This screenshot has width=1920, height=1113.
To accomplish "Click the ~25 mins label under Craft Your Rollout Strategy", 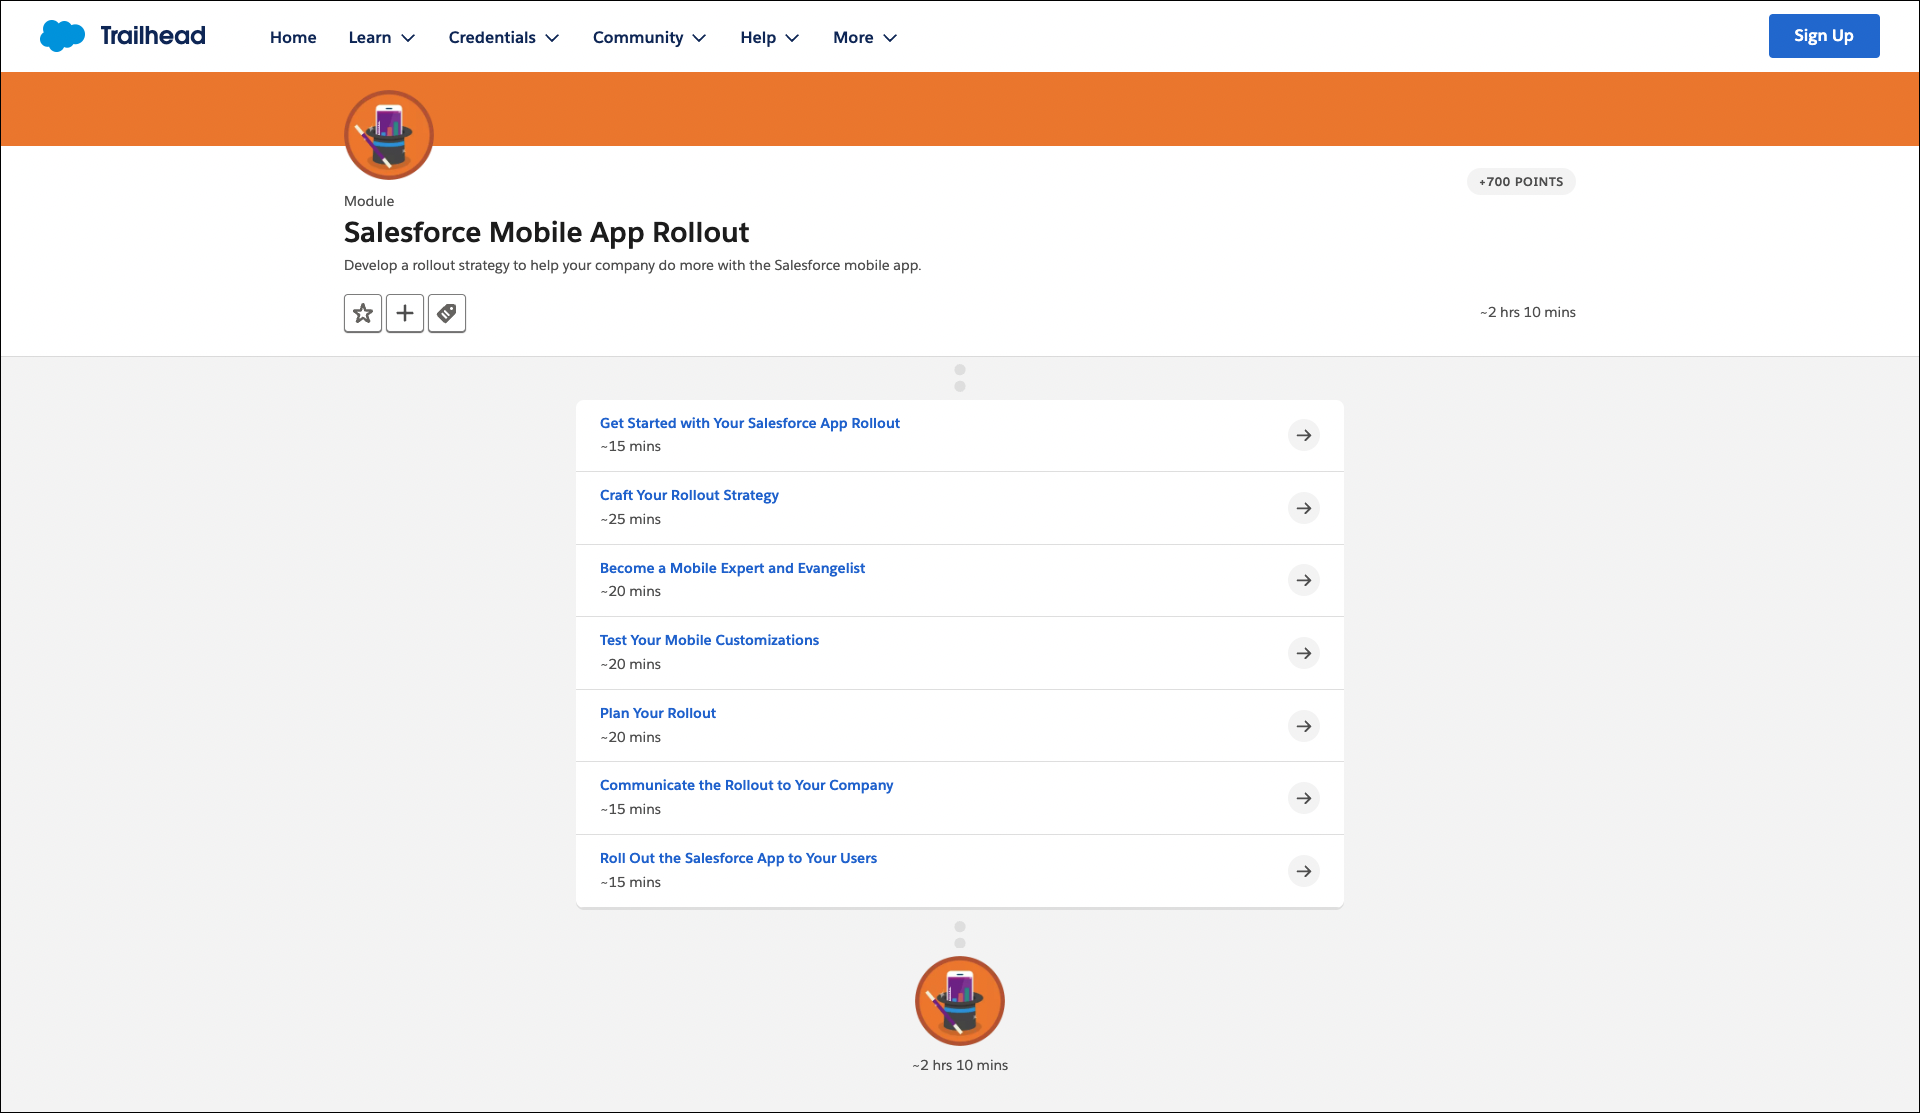I will 630,519.
